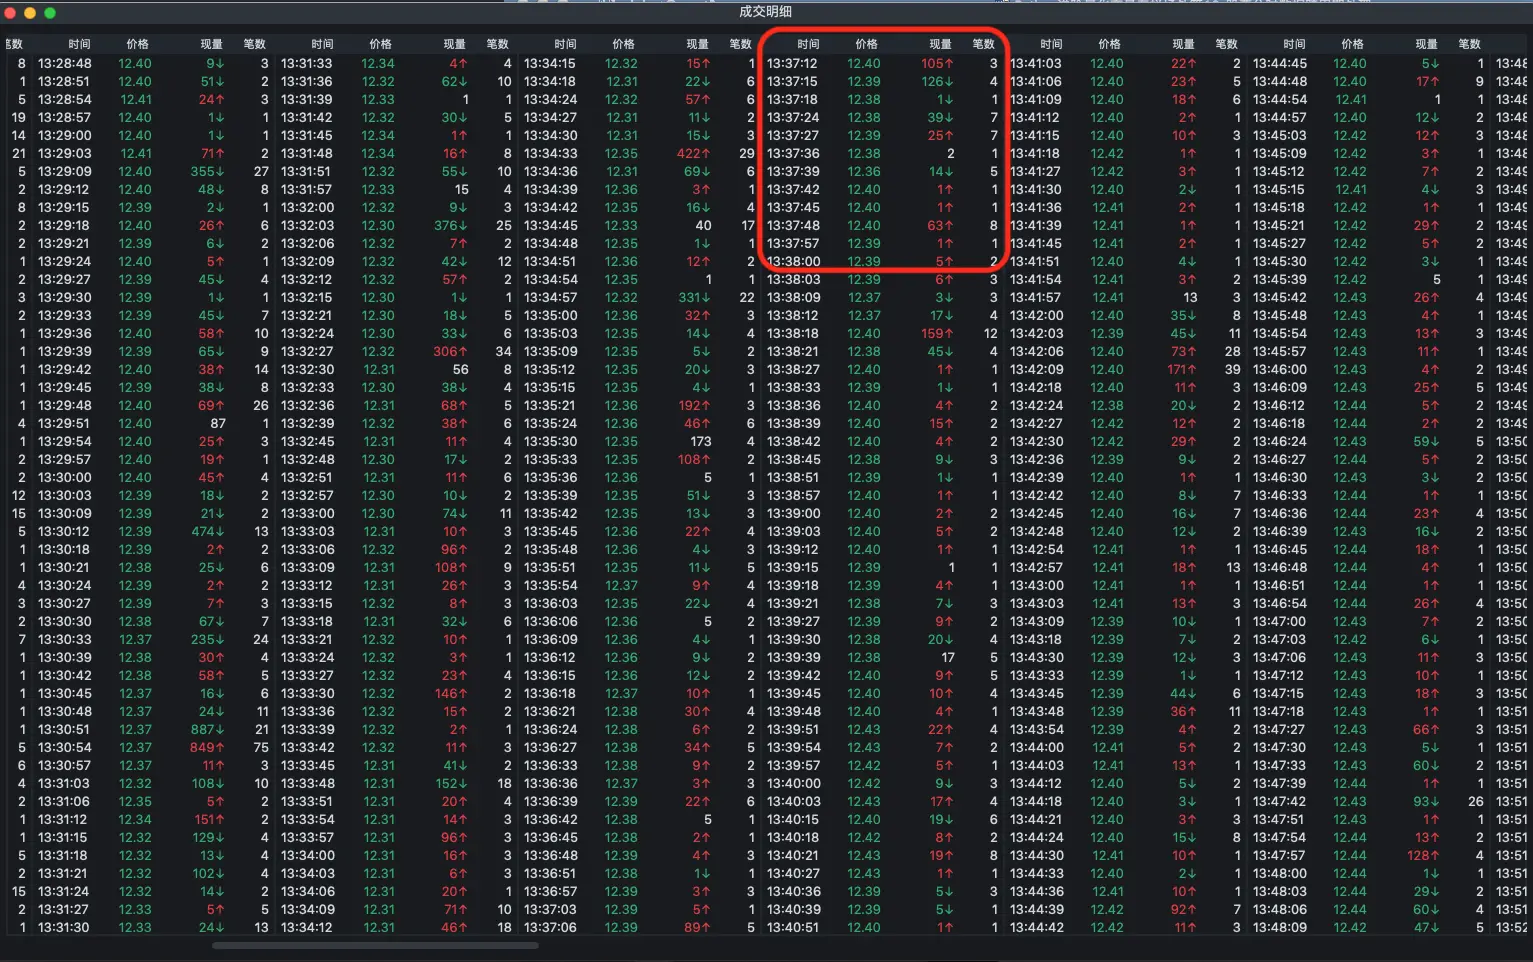The height and width of the screenshot is (962, 1533).
Task: Select the 13:40:00 trade row
Action: pos(882,783)
